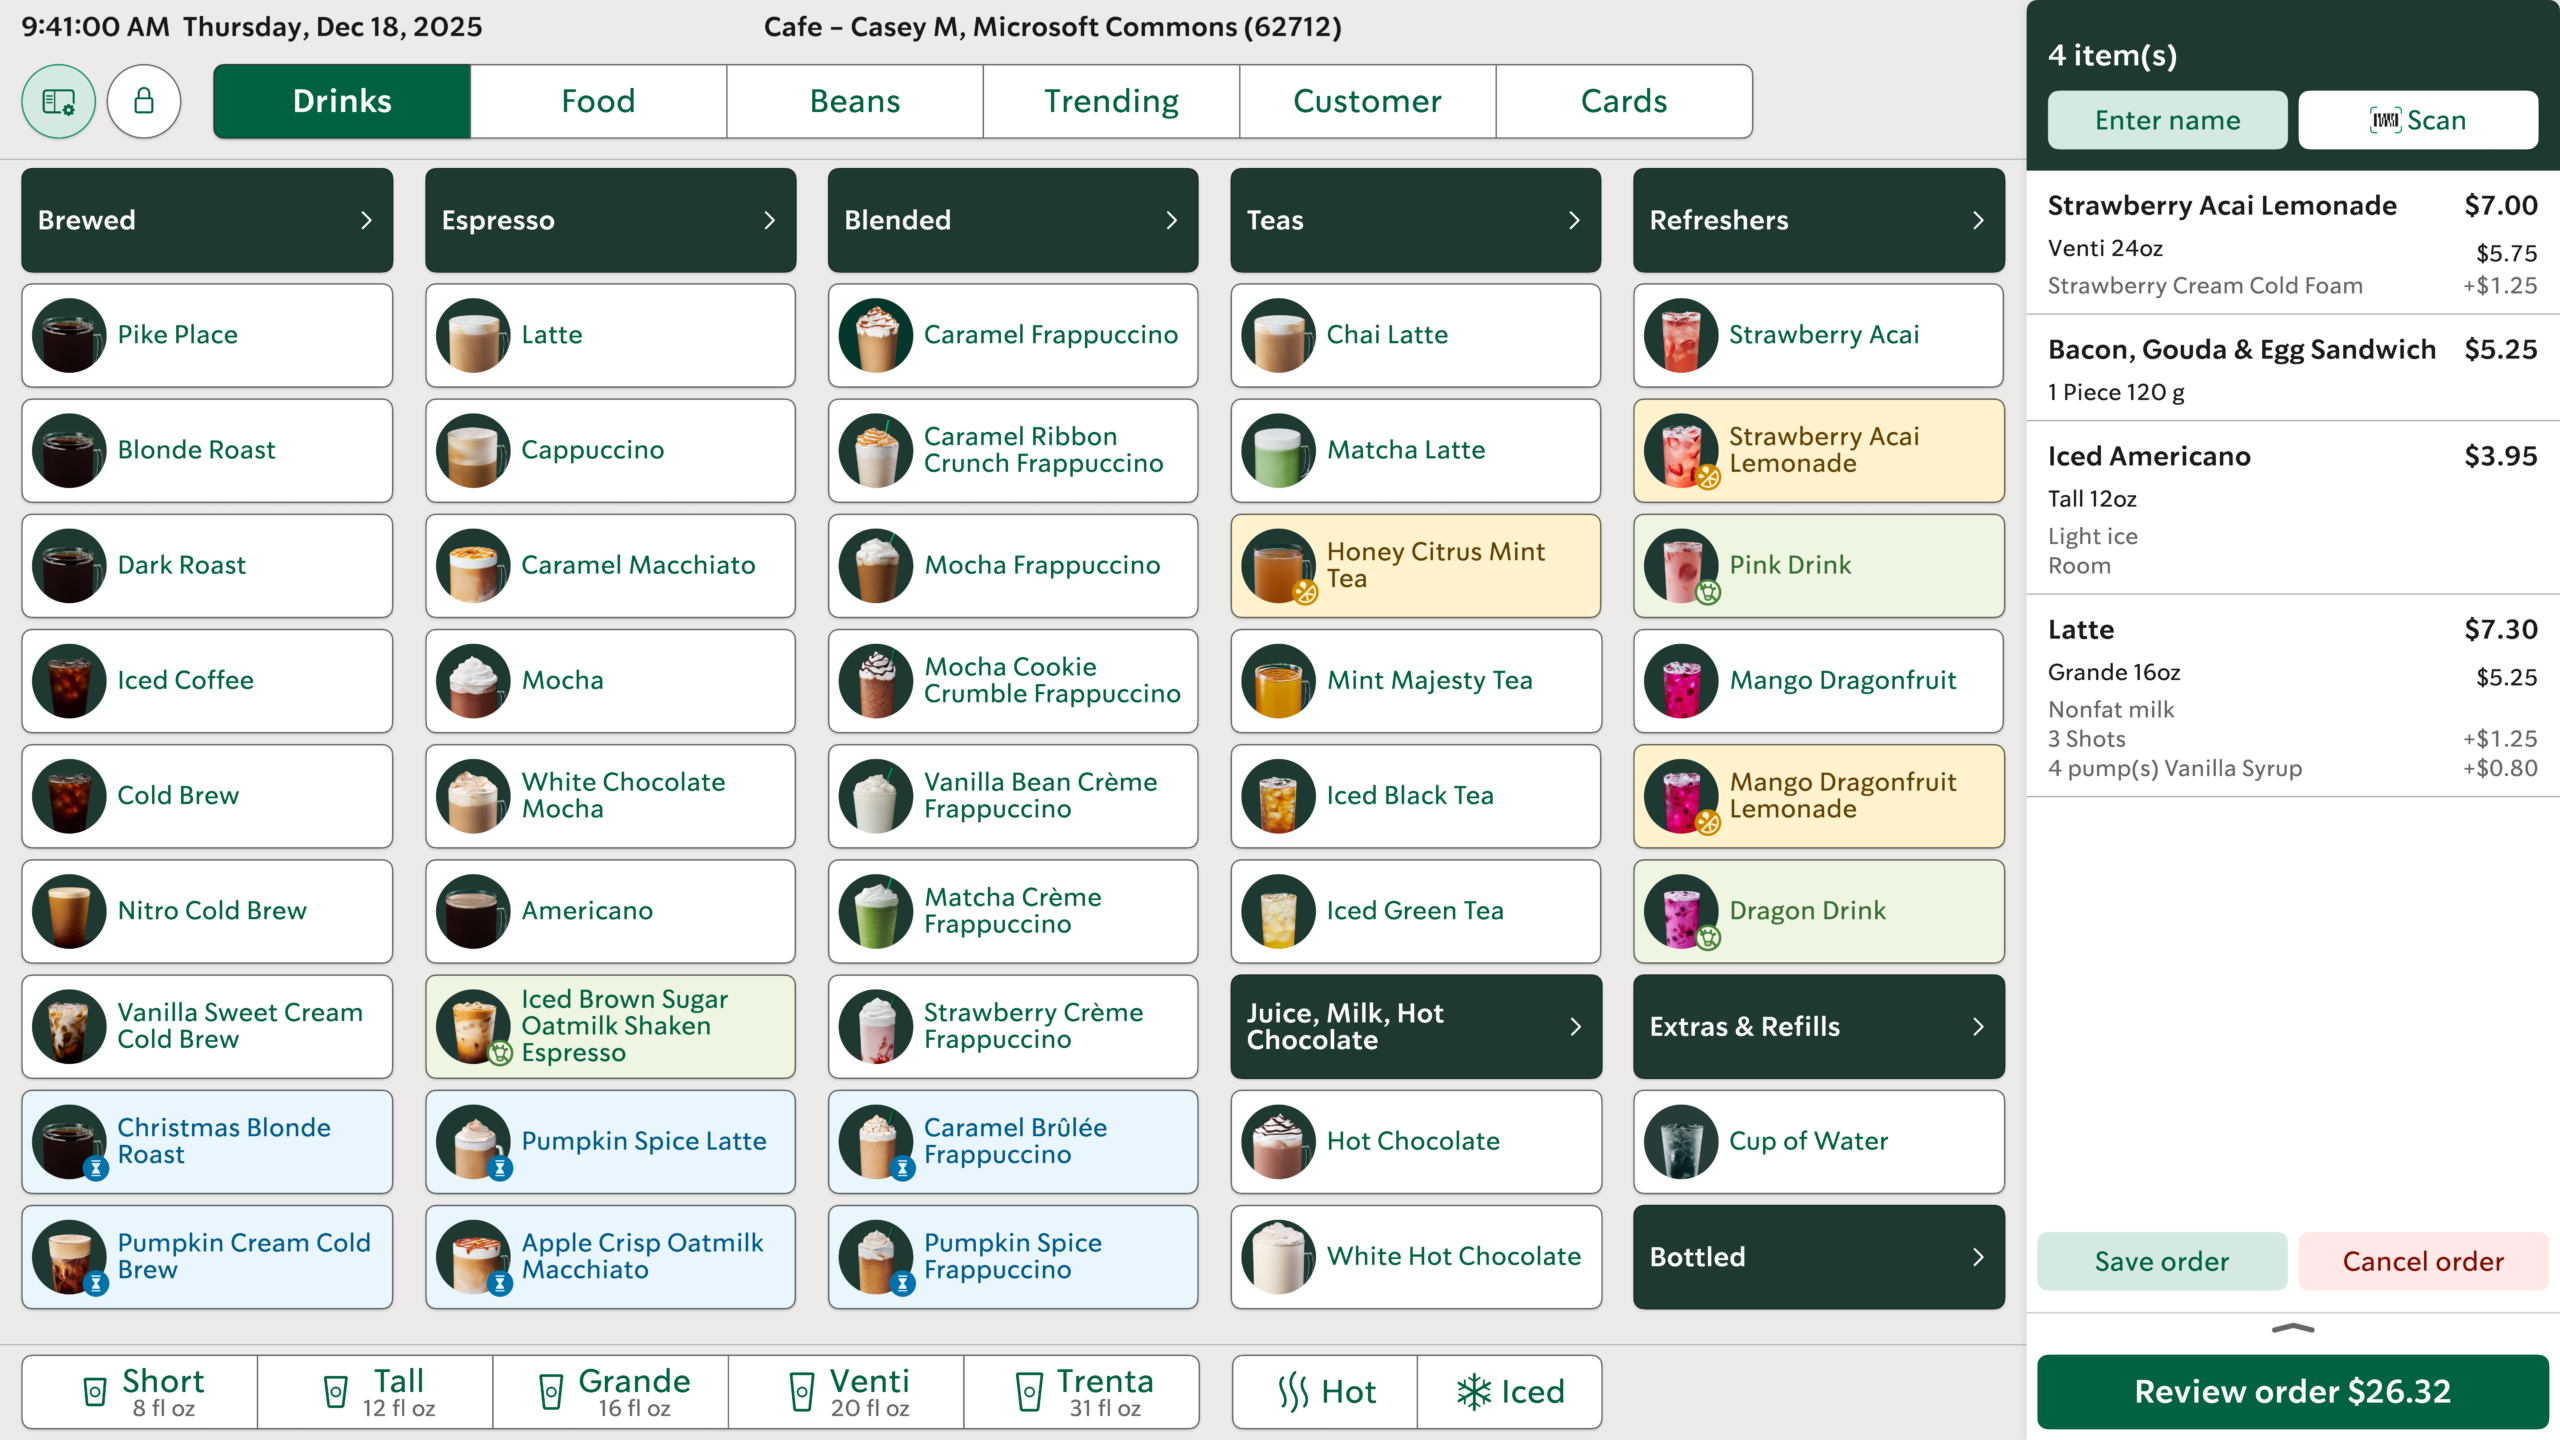2560x1440 pixels.
Task: Pick Venti 20 fl oz size
Action: pos(846,1392)
